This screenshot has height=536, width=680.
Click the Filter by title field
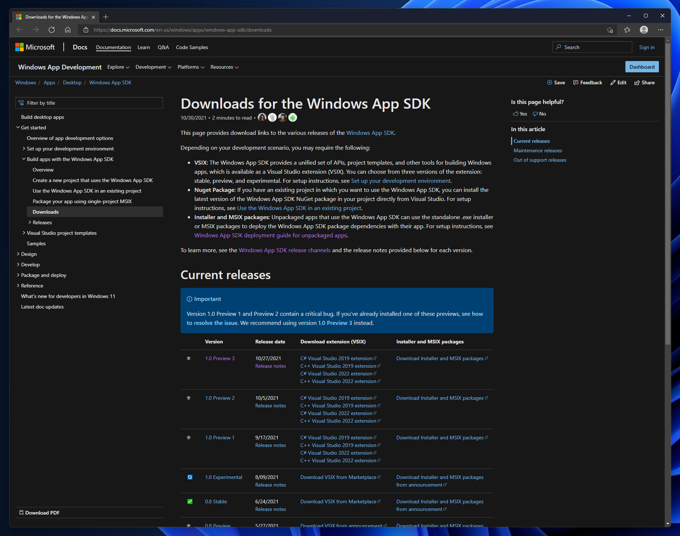(x=89, y=103)
